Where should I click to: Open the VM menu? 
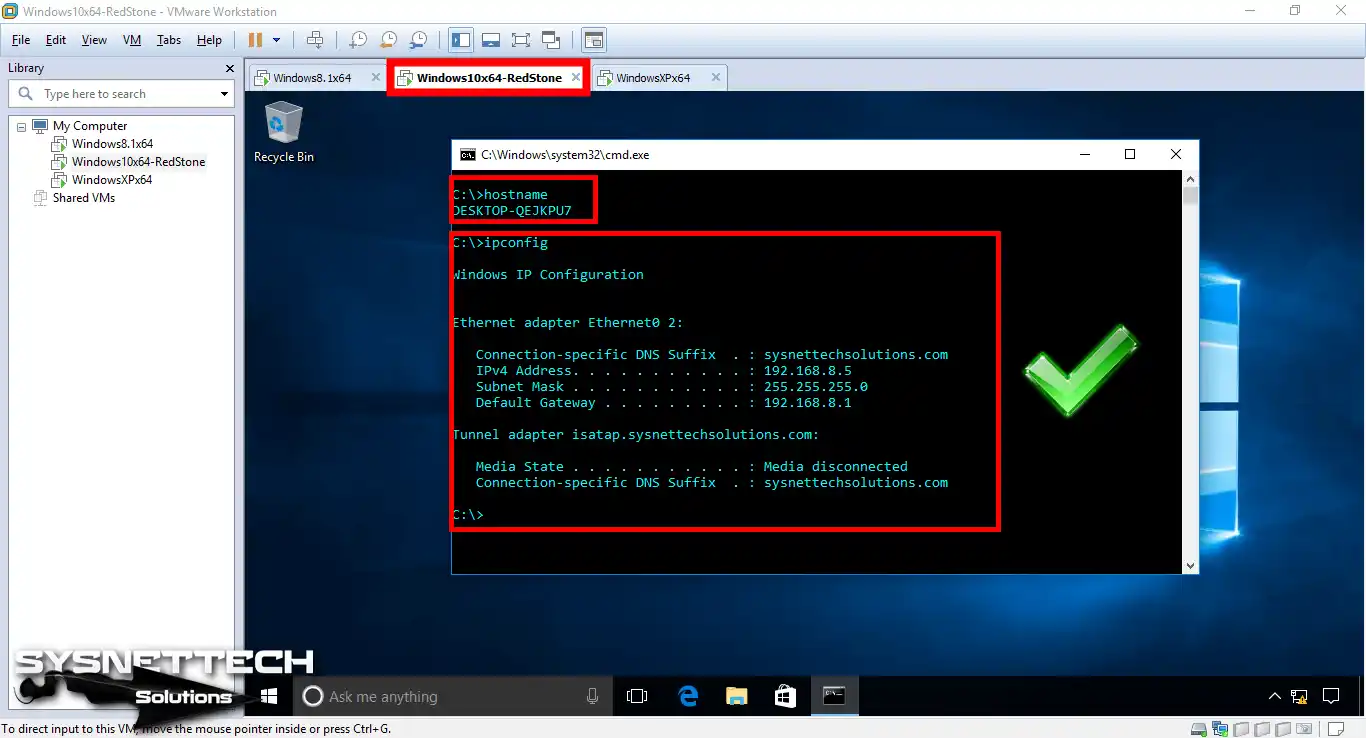[x=131, y=40]
